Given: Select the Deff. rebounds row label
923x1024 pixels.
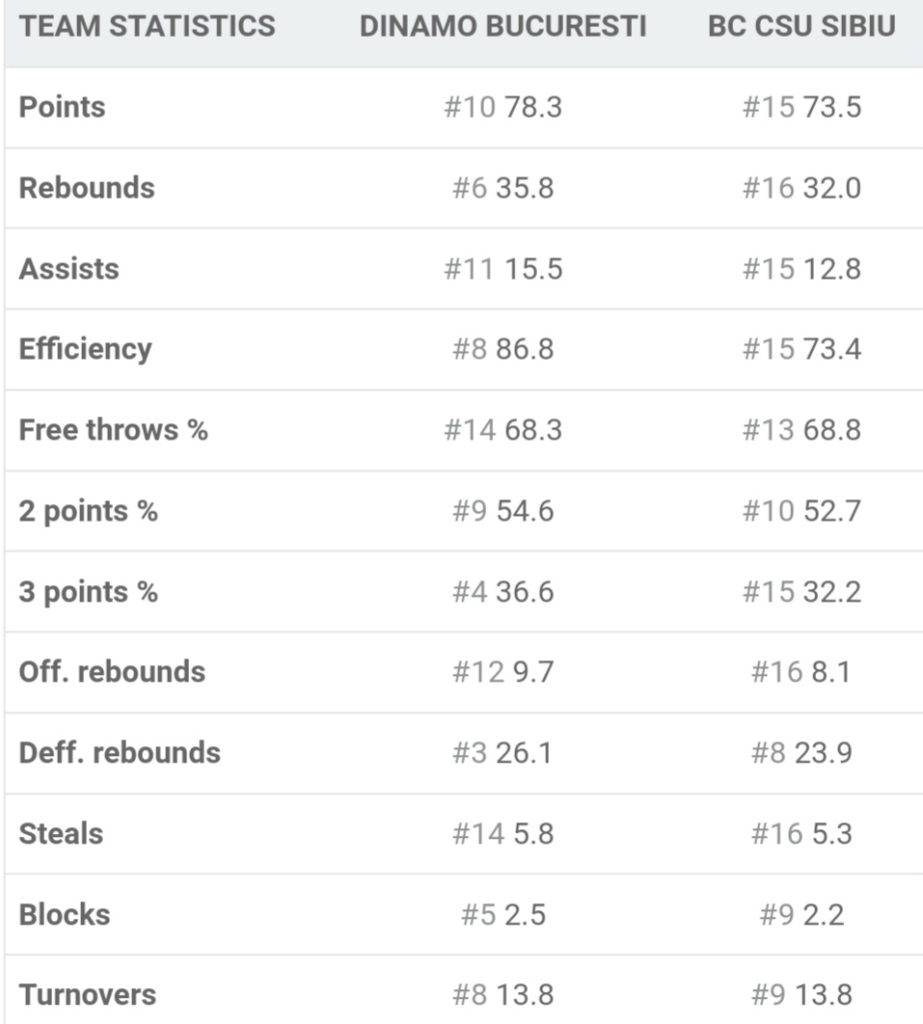Looking at the screenshot, I should coord(120,753).
